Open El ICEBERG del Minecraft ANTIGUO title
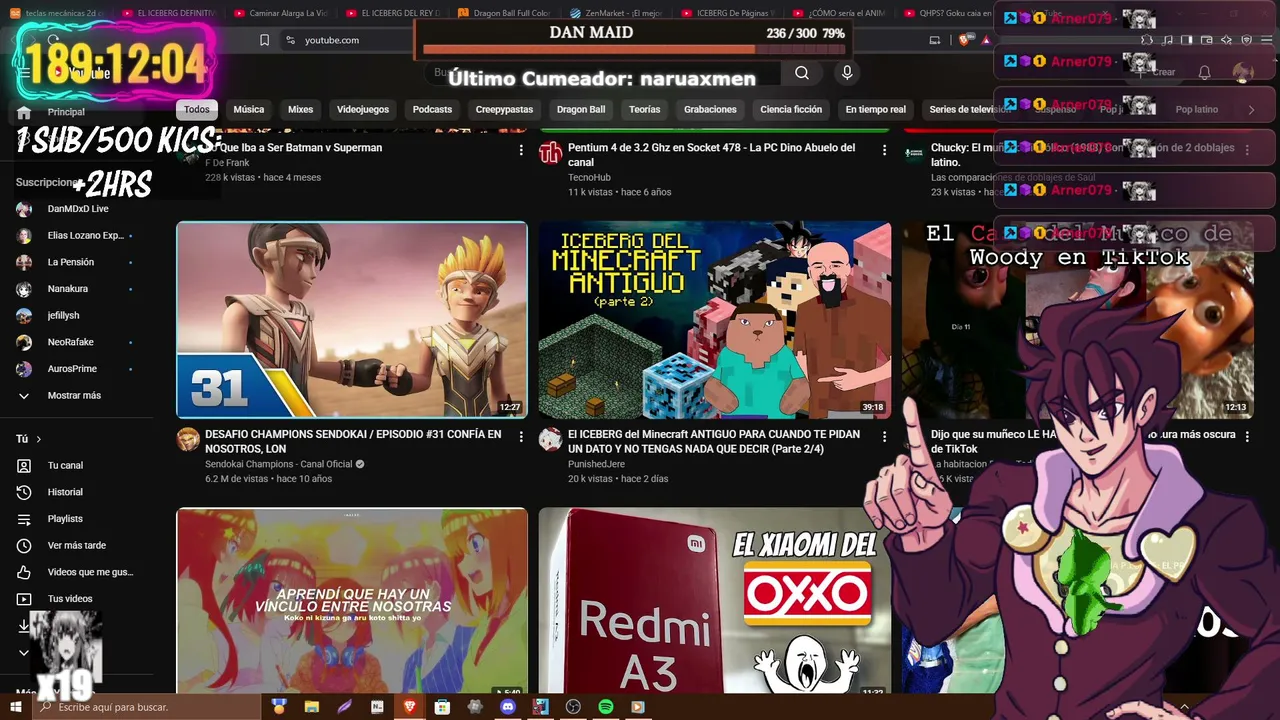 [713, 442]
